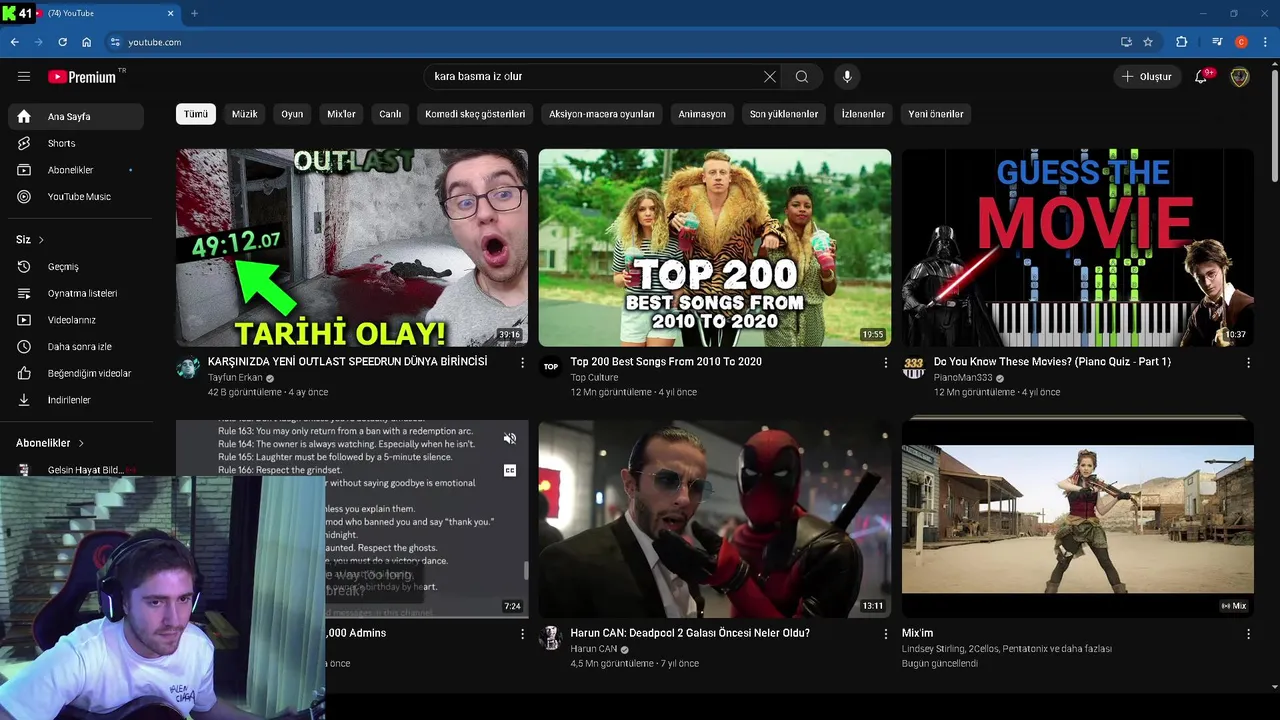Open Abonelikler in the sidebar

click(x=76, y=170)
